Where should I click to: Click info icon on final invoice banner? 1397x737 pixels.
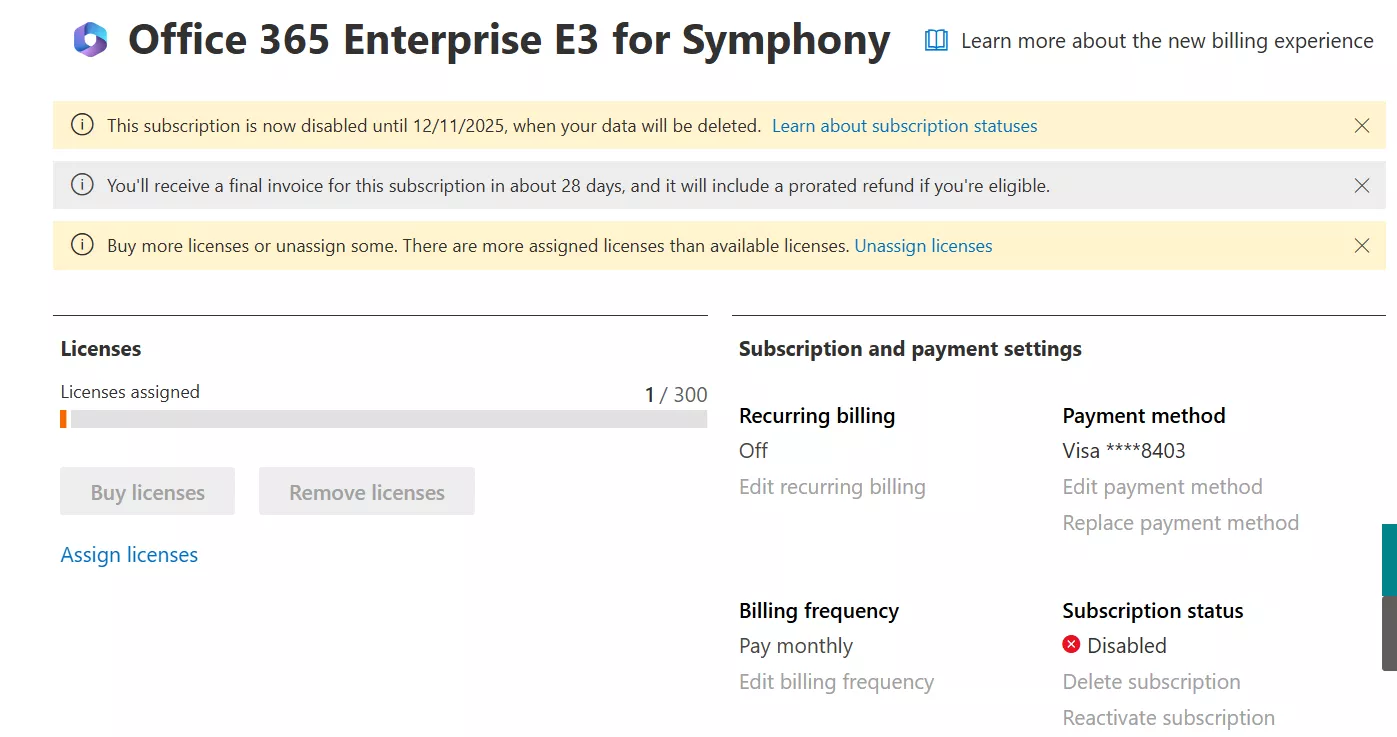(82, 186)
